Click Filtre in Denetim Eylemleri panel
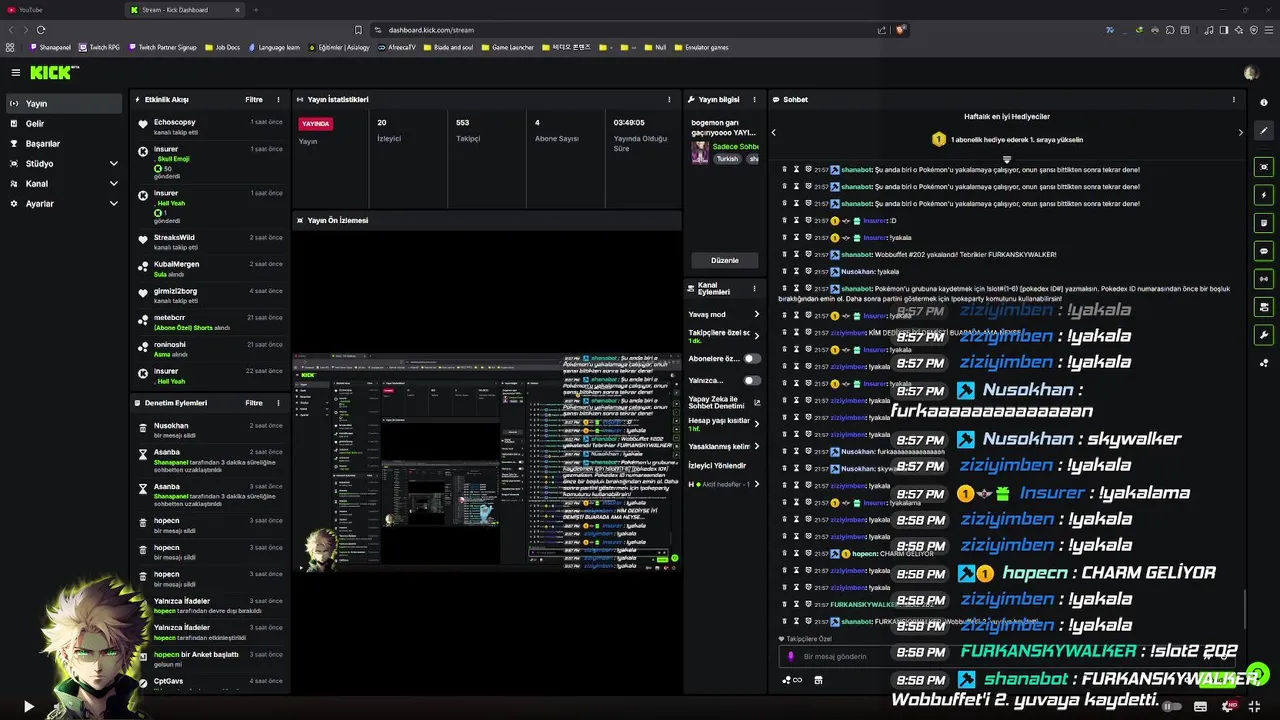Image resolution: width=1280 pixels, height=720 pixels. 254,403
